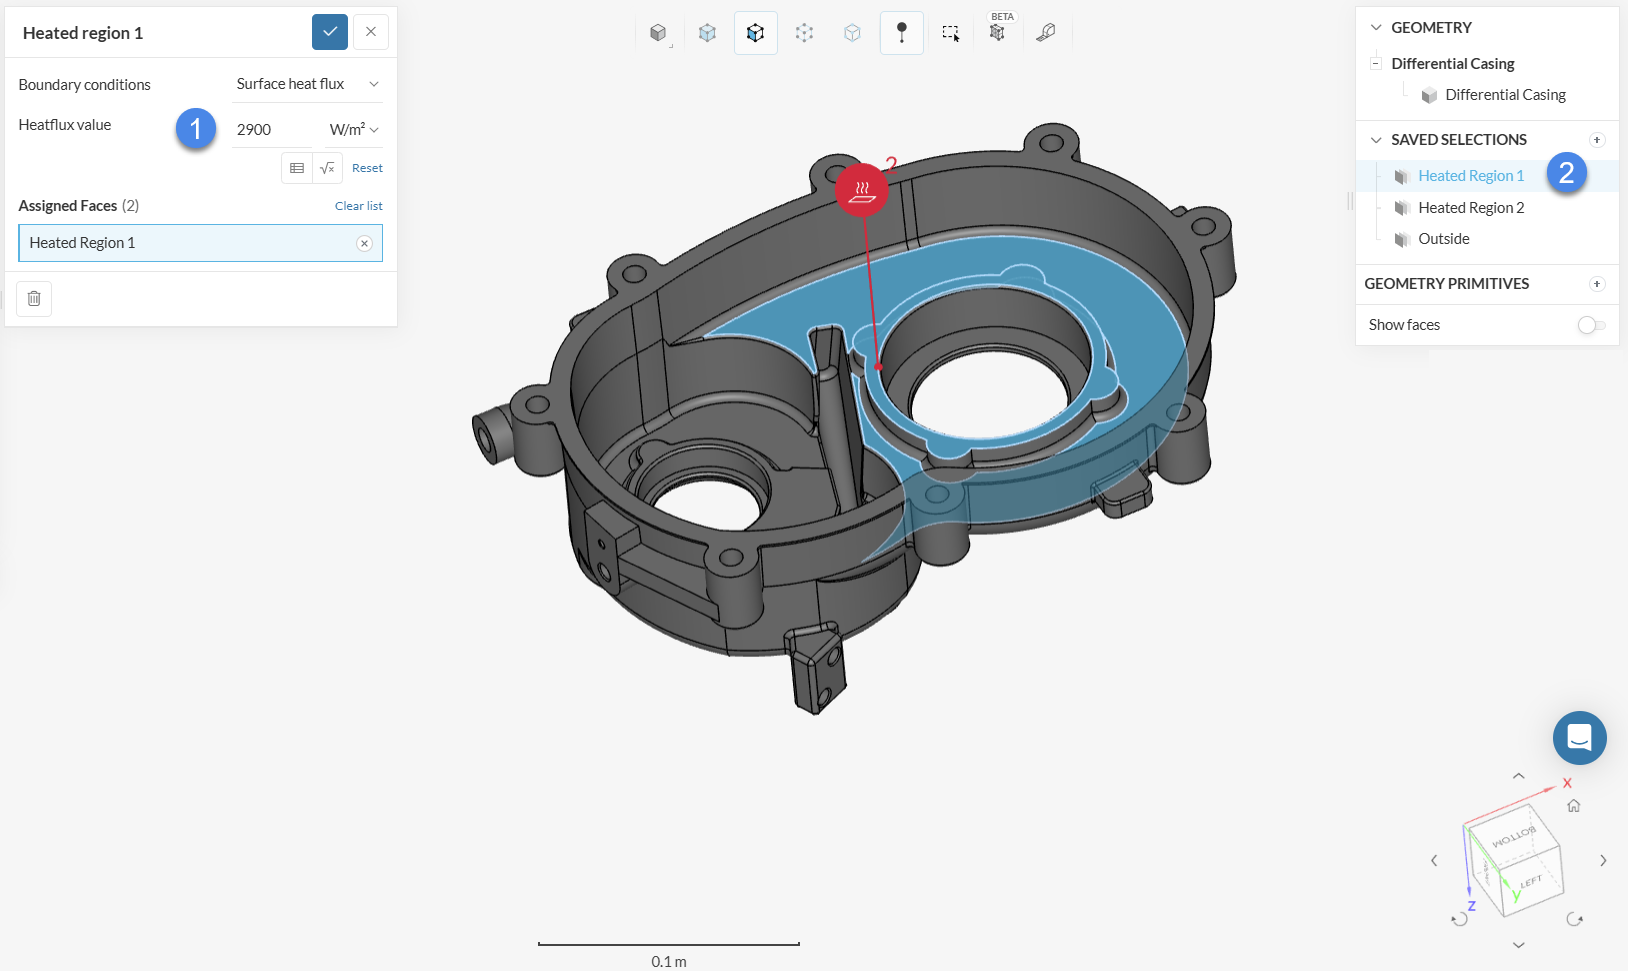
Task: Enable the Show faces toggle
Action: tap(1590, 325)
